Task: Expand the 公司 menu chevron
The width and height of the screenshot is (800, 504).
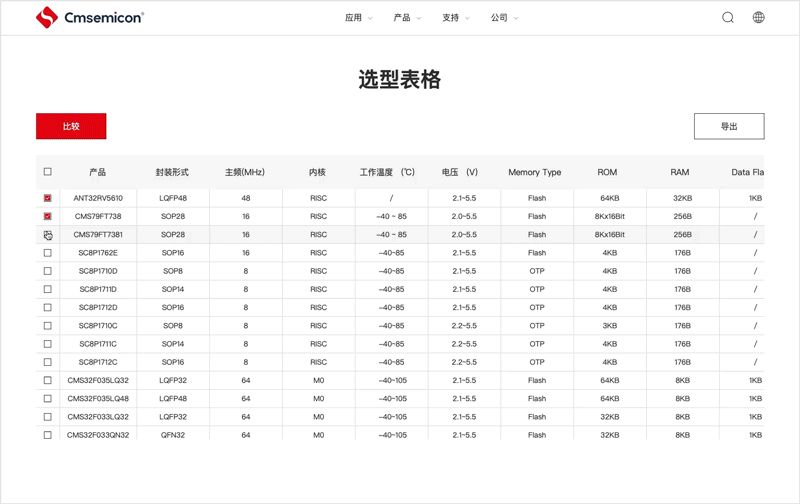Action: click(516, 18)
